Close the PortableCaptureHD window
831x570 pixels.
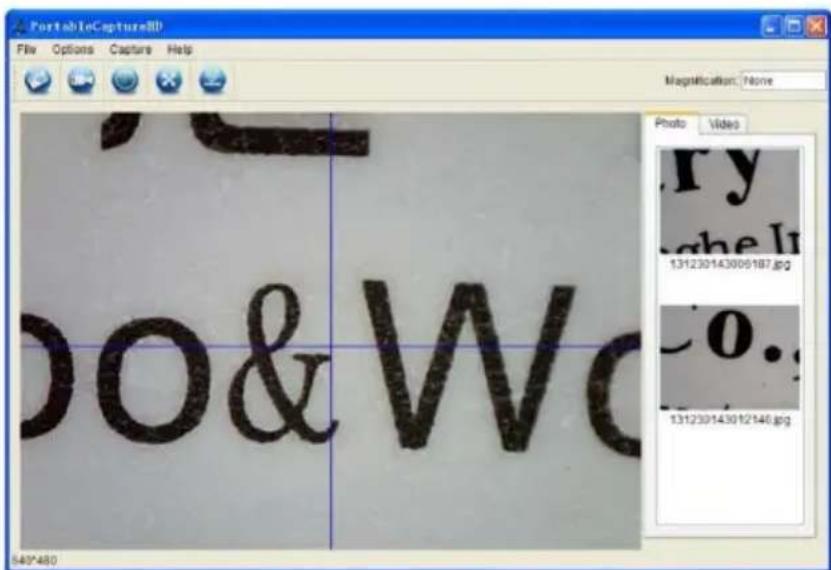coord(816,26)
